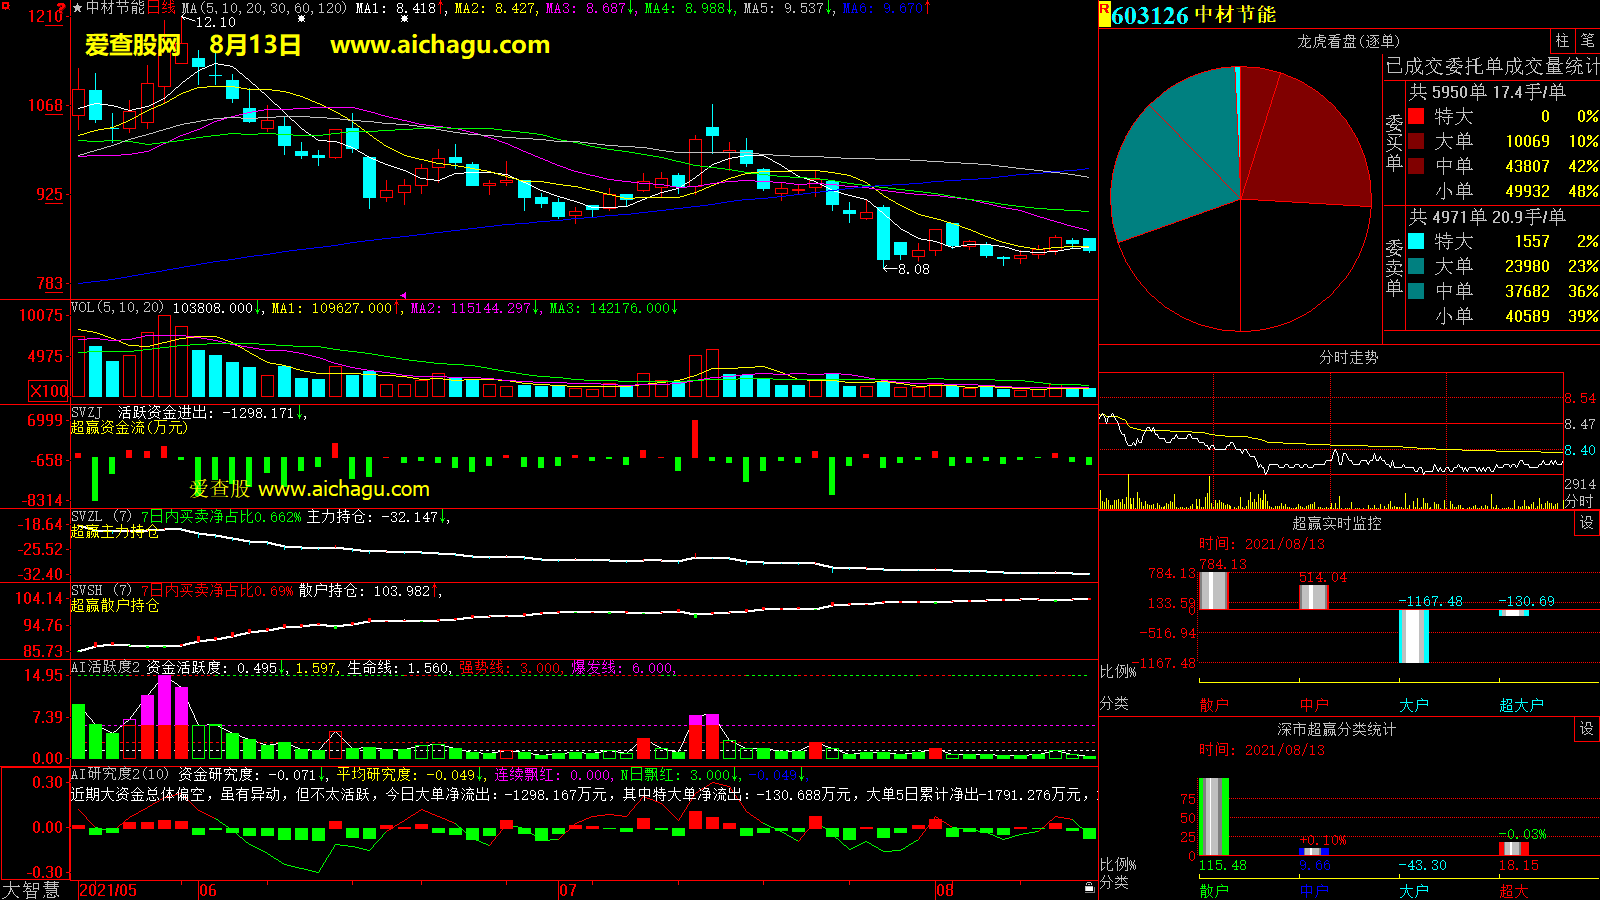Viewport: 1600px width, 900px height.
Task: Open MA(5,10,20,30,60,120) indicator parameters
Action: pyautogui.click(x=264, y=8)
